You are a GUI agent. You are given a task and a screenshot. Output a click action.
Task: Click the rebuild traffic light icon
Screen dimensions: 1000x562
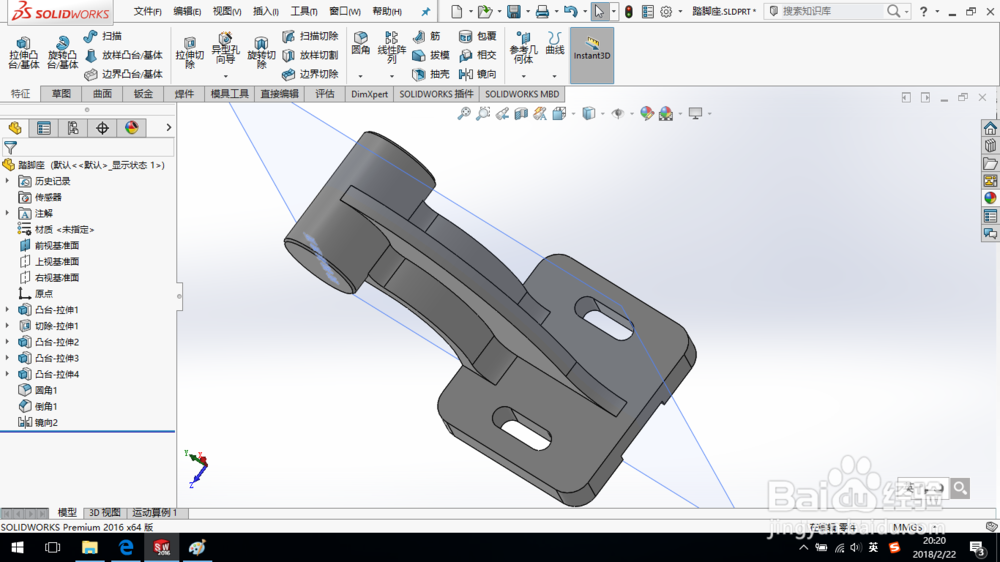coord(629,11)
